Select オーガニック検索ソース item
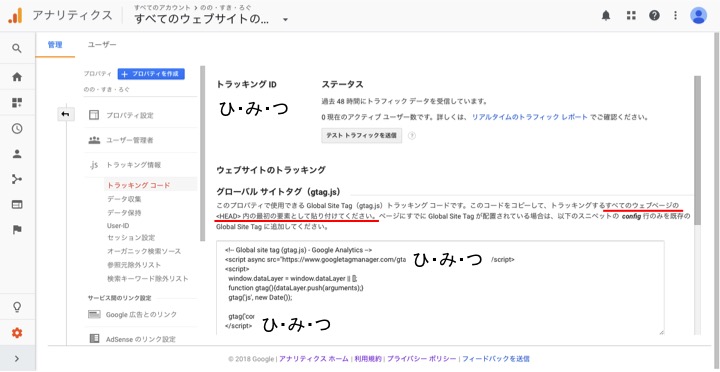This screenshot has width=720, height=372. point(144,251)
